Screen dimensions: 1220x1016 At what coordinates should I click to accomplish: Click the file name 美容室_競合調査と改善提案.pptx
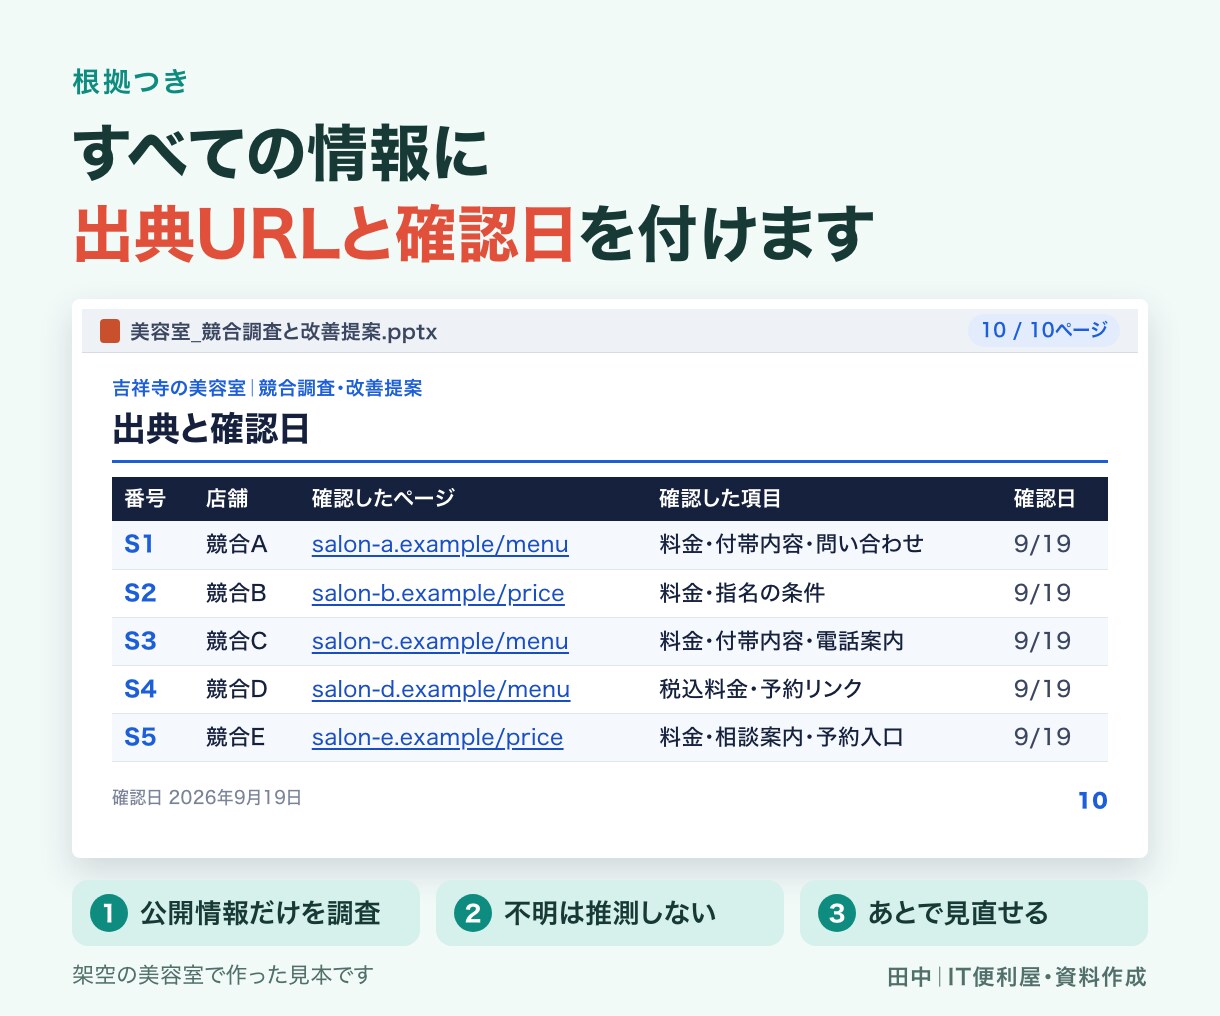click(284, 331)
